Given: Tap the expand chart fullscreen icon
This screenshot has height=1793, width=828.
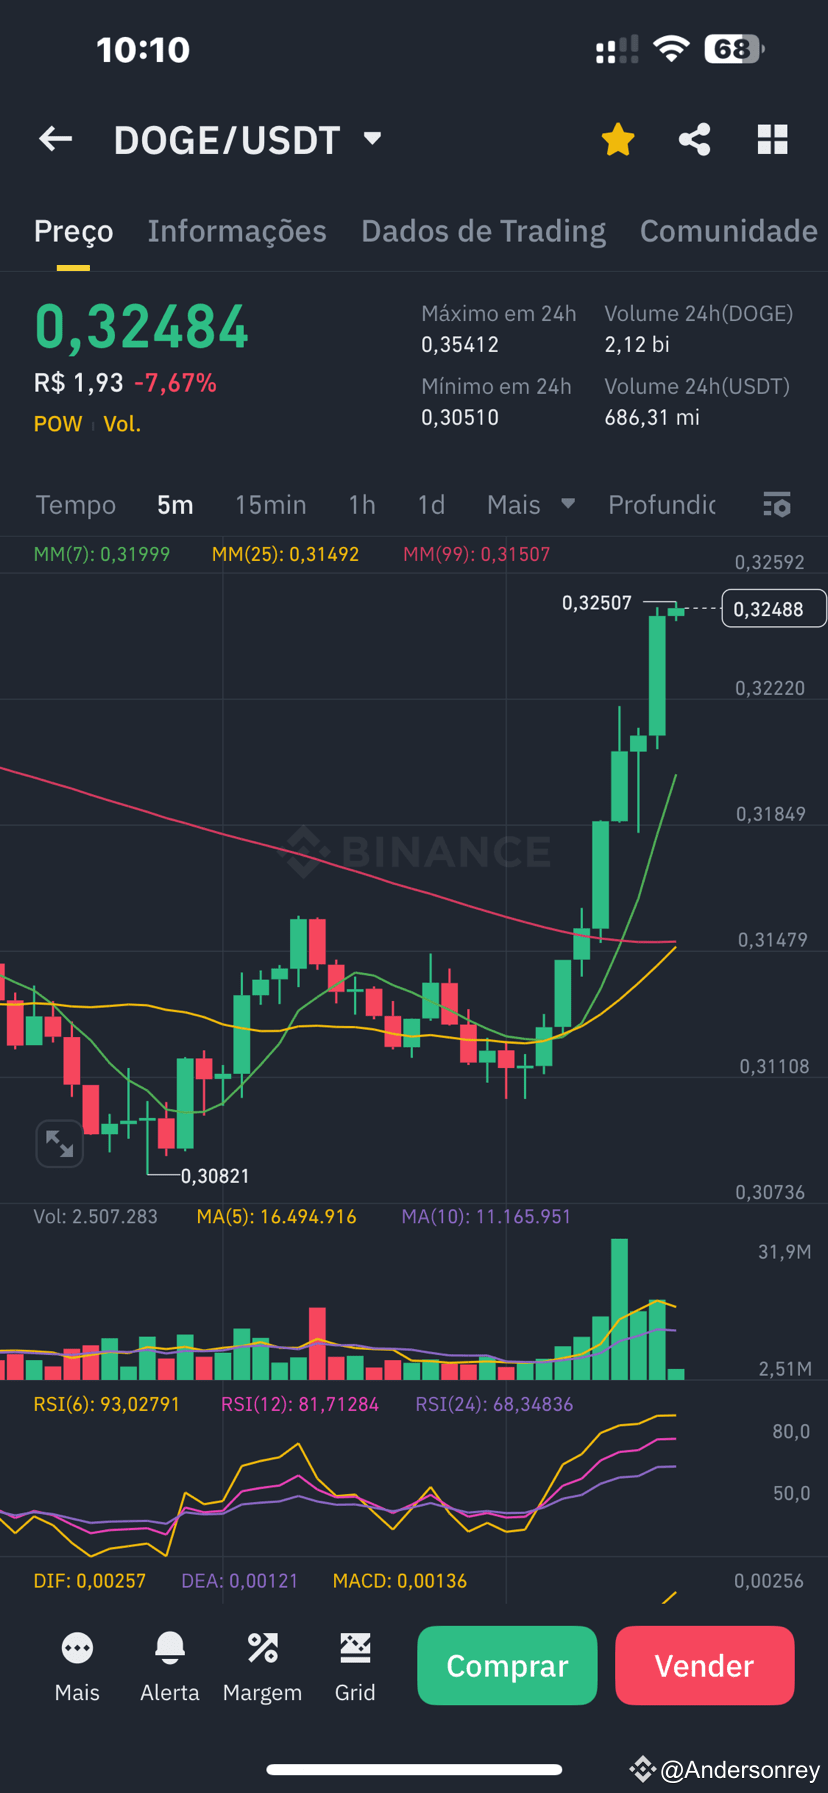Looking at the screenshot, I should [x=60, y=1143].
